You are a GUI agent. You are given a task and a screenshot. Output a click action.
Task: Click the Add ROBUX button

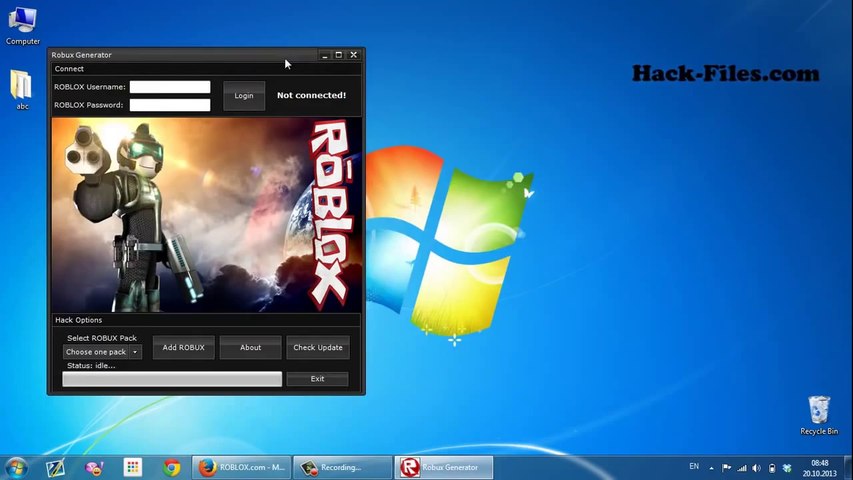pyautogui.click(x=183, y=347)
